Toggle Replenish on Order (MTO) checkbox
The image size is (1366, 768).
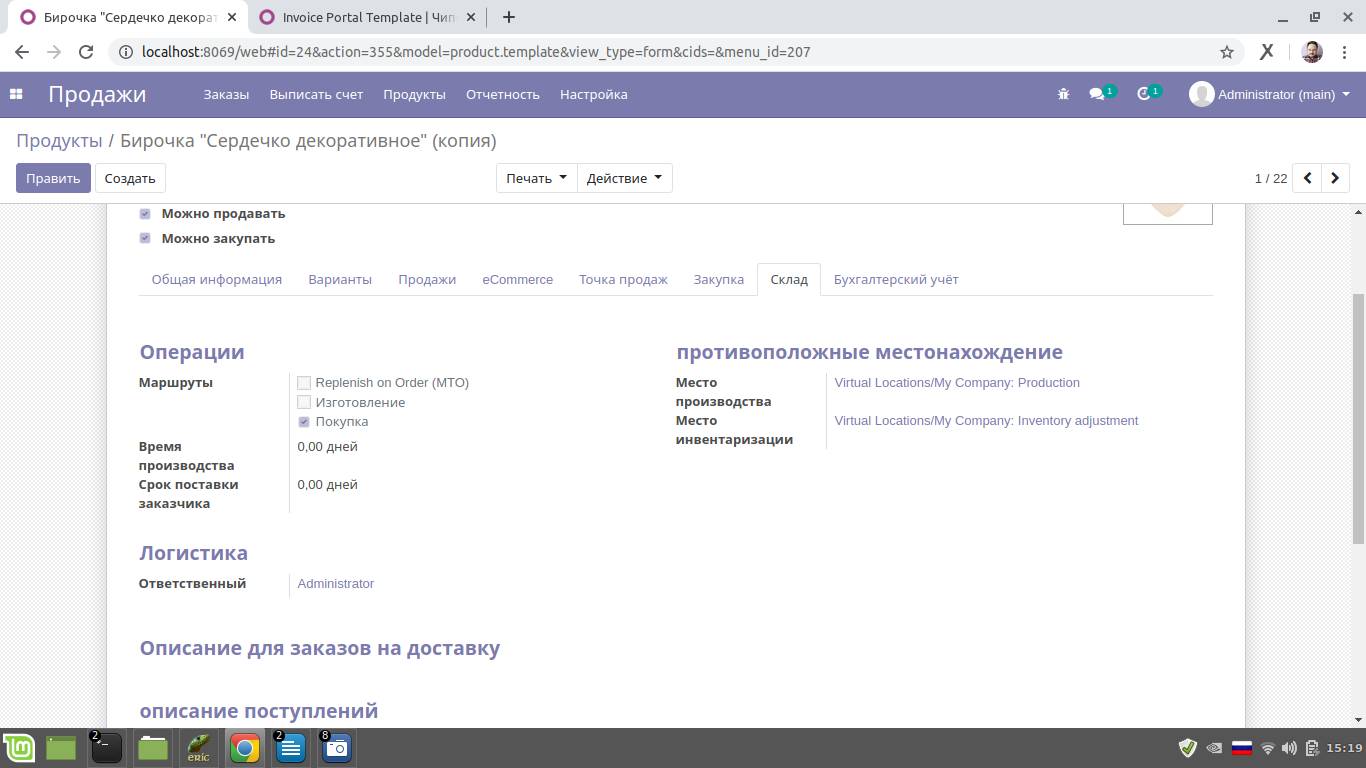304,383
